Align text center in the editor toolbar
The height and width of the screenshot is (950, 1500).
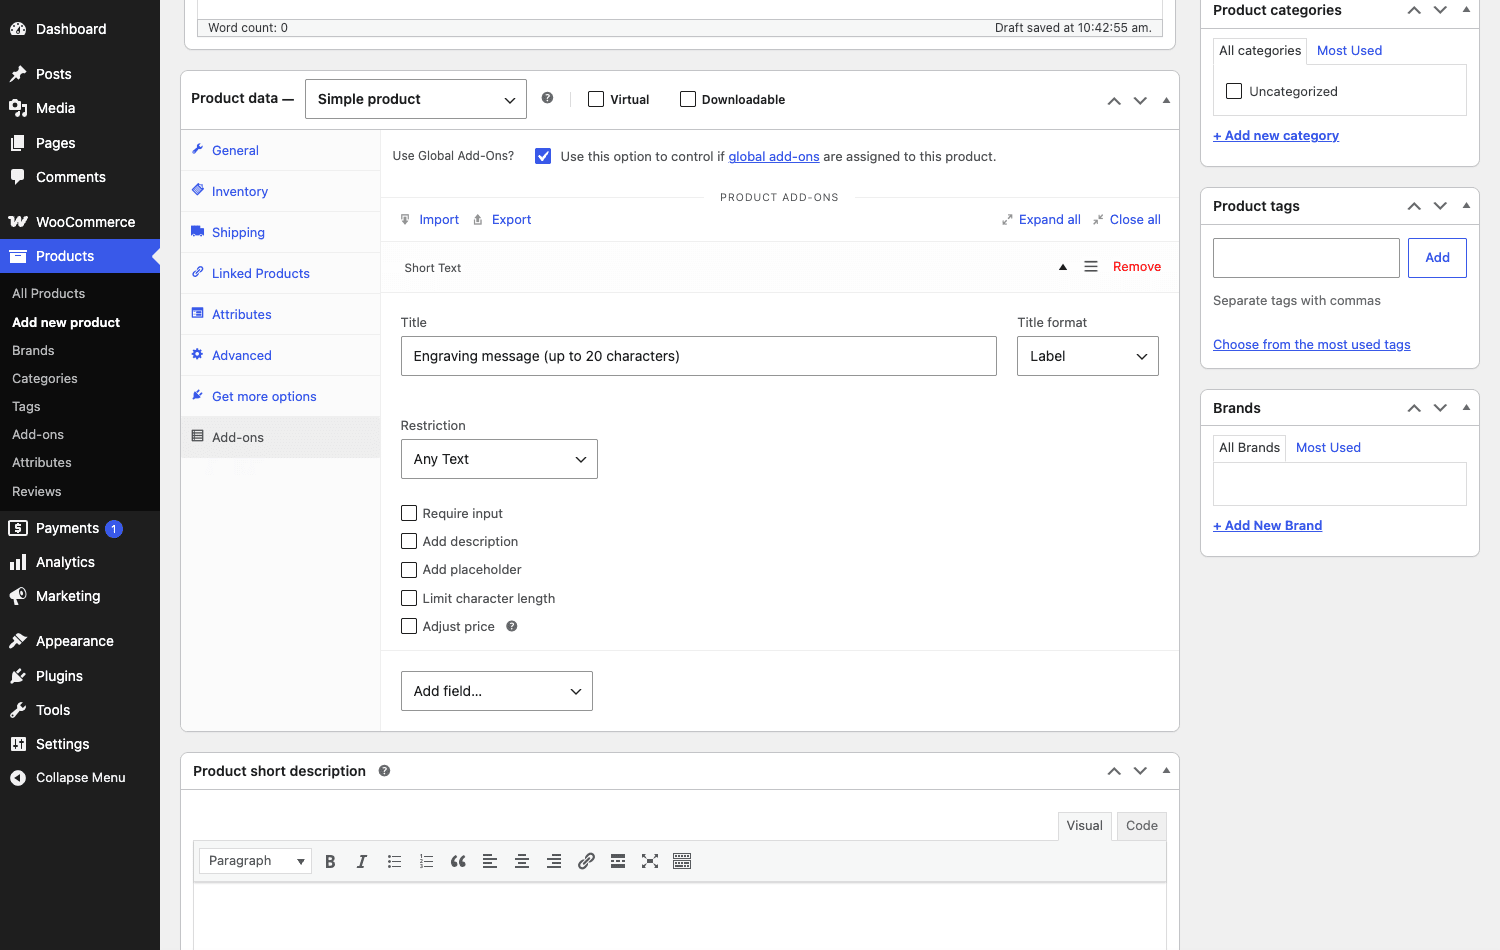(x=522, y=861)
